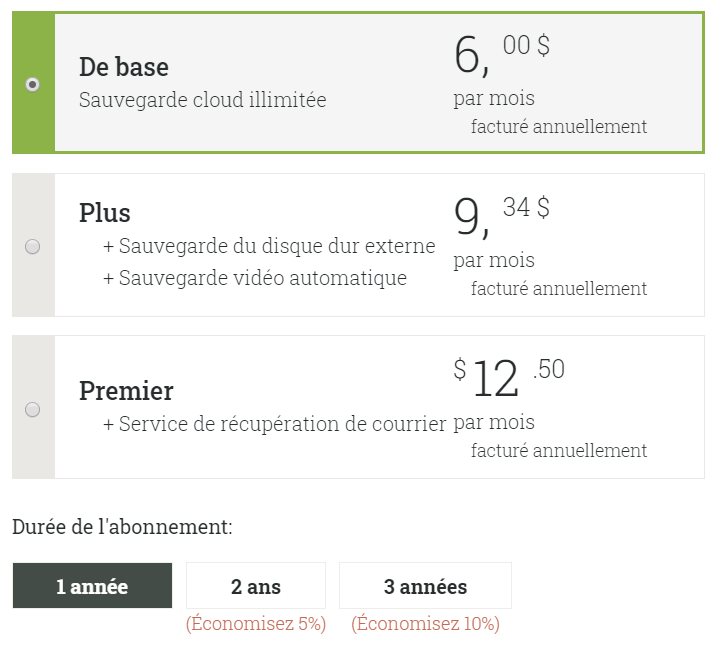Click facturé annuellement under Premier price
The width and height of the screenshot is (724, 648).
[x=559, y=451]
